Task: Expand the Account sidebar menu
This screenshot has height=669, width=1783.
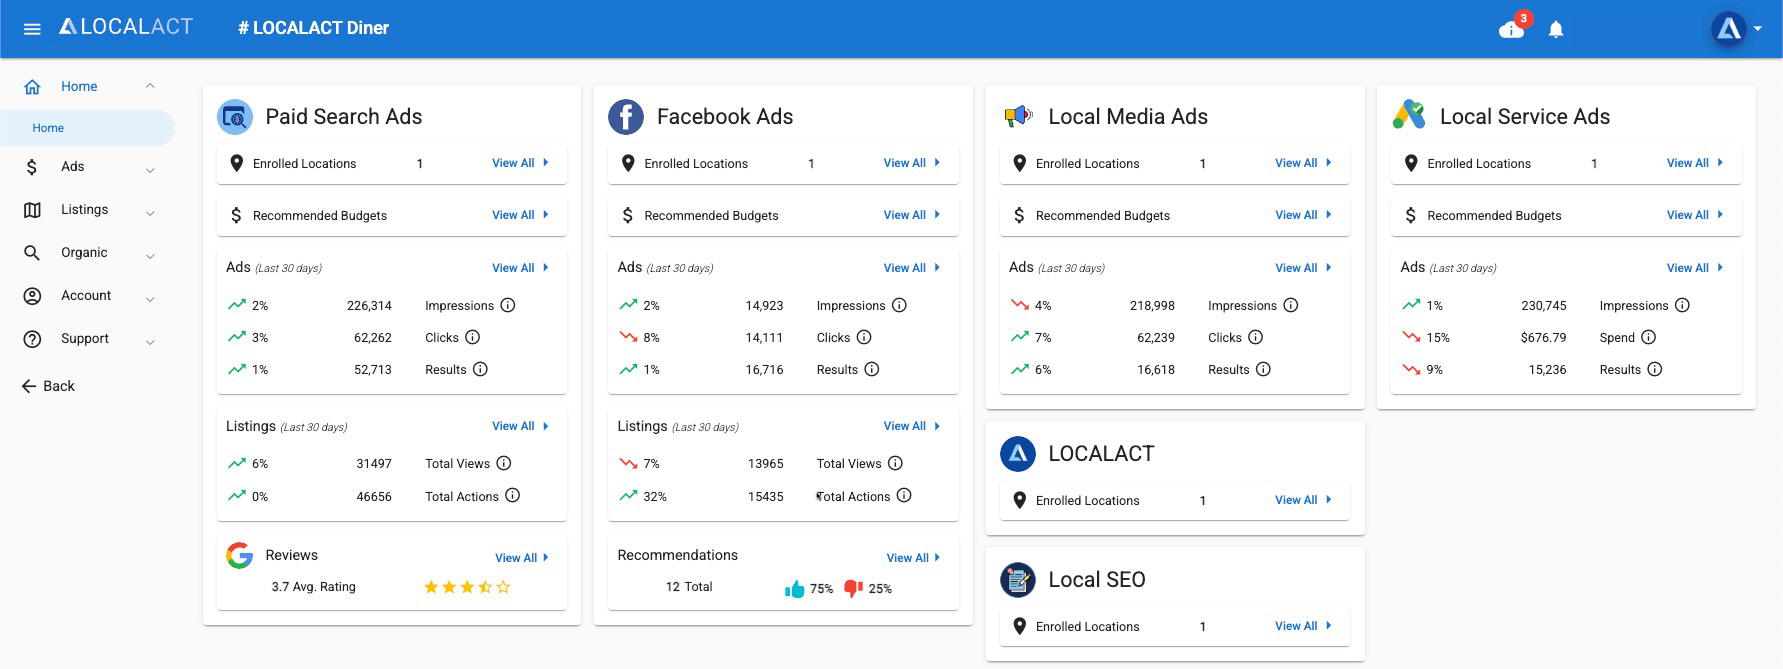Action: [150, 299]
